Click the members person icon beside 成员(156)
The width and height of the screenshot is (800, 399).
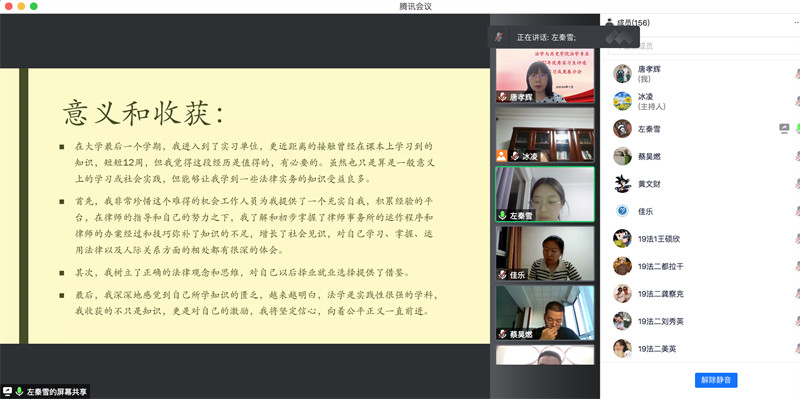click(609, 22)
